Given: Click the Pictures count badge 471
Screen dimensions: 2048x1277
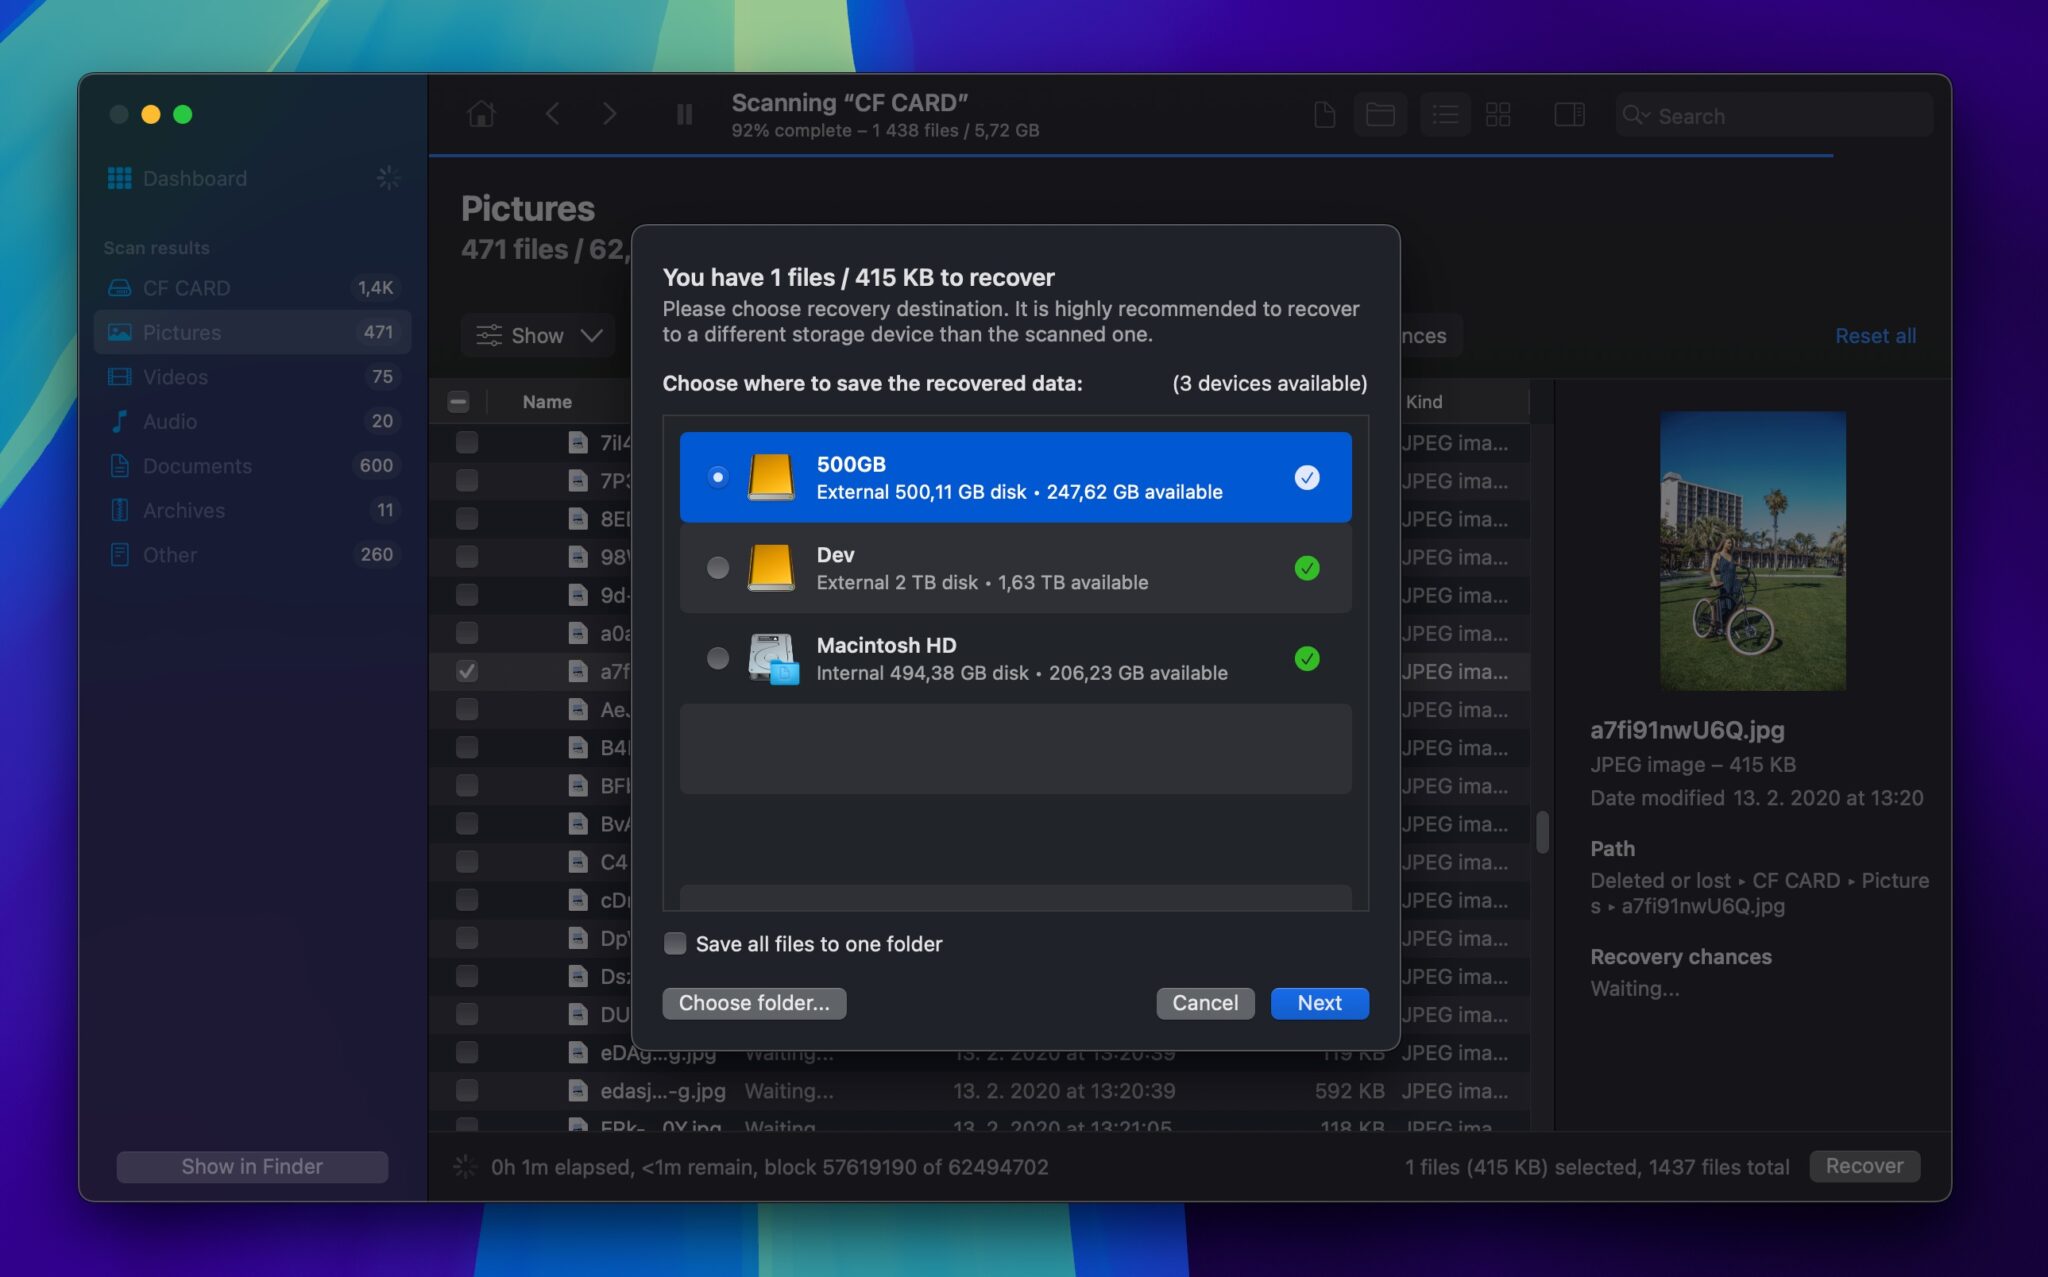Looking at the screenshot, I should [378, 332].
